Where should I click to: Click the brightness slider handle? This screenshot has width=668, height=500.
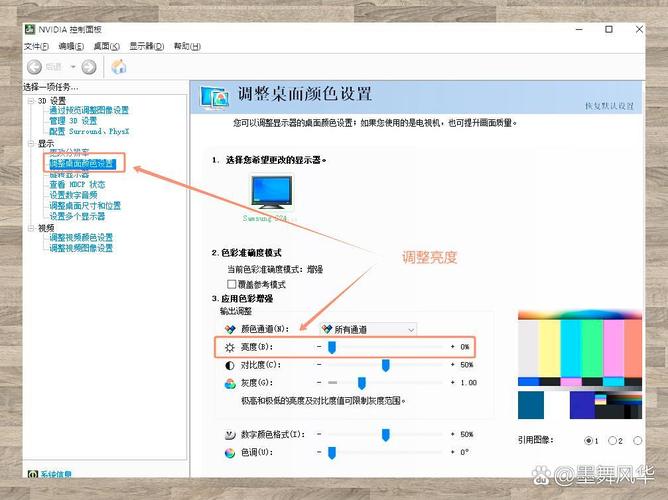pos(332,347)
